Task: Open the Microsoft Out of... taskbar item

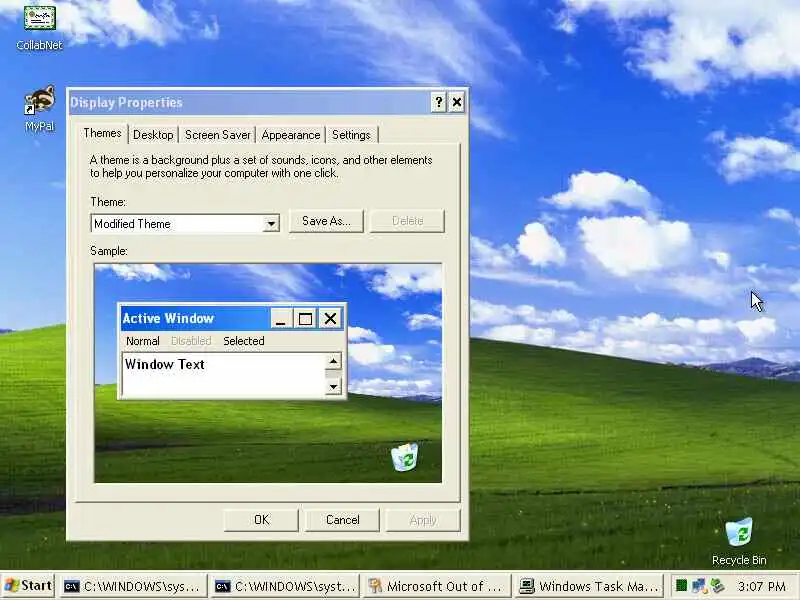Action: 437,586
